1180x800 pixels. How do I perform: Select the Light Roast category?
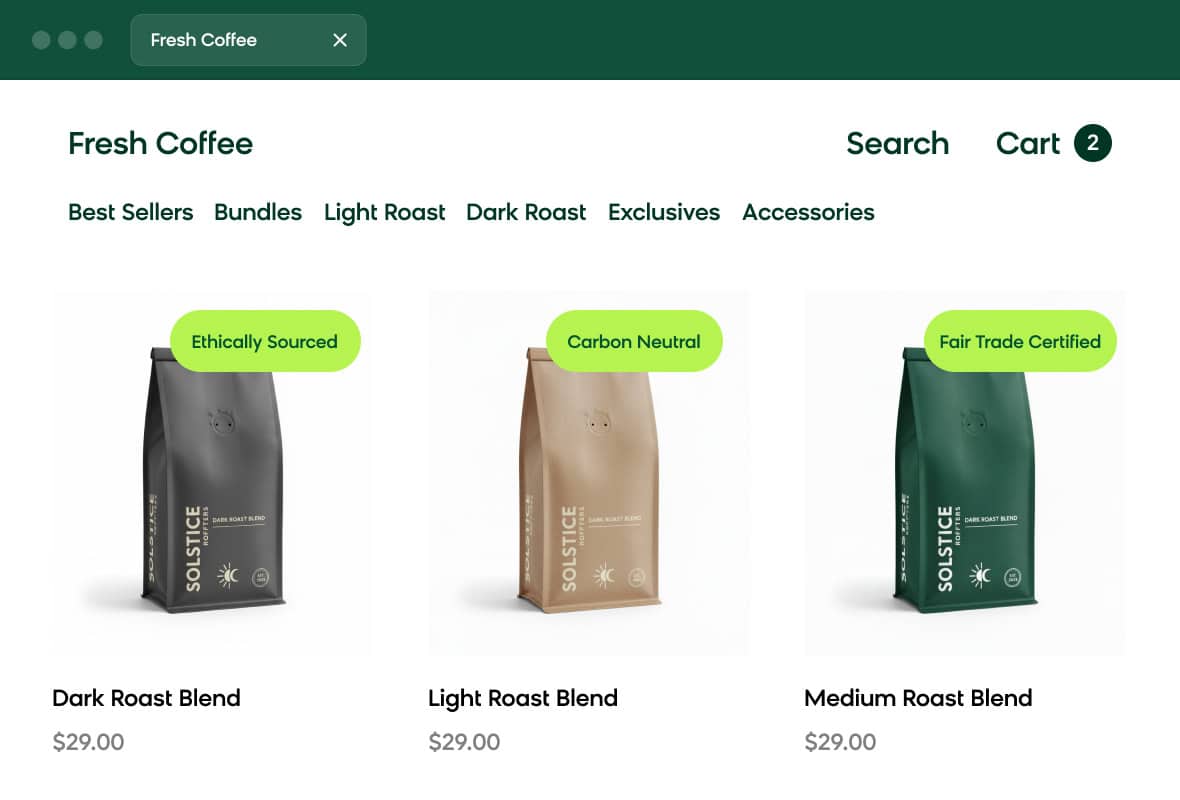click(385, 212)
